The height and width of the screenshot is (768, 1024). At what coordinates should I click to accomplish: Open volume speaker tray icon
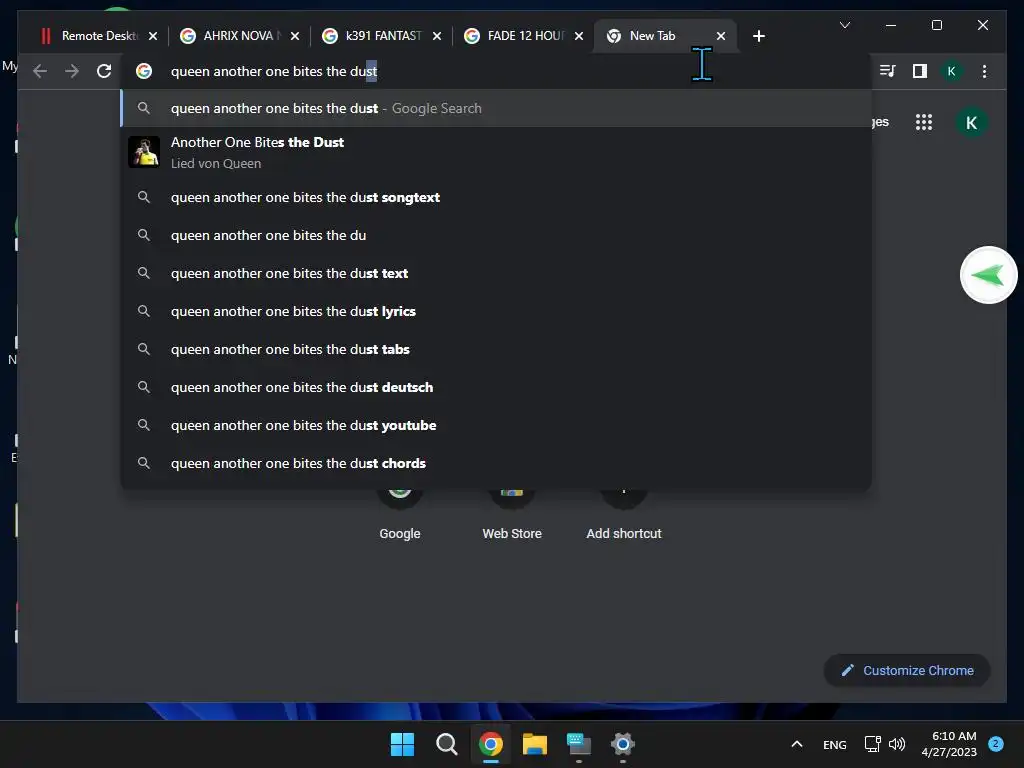897,744
